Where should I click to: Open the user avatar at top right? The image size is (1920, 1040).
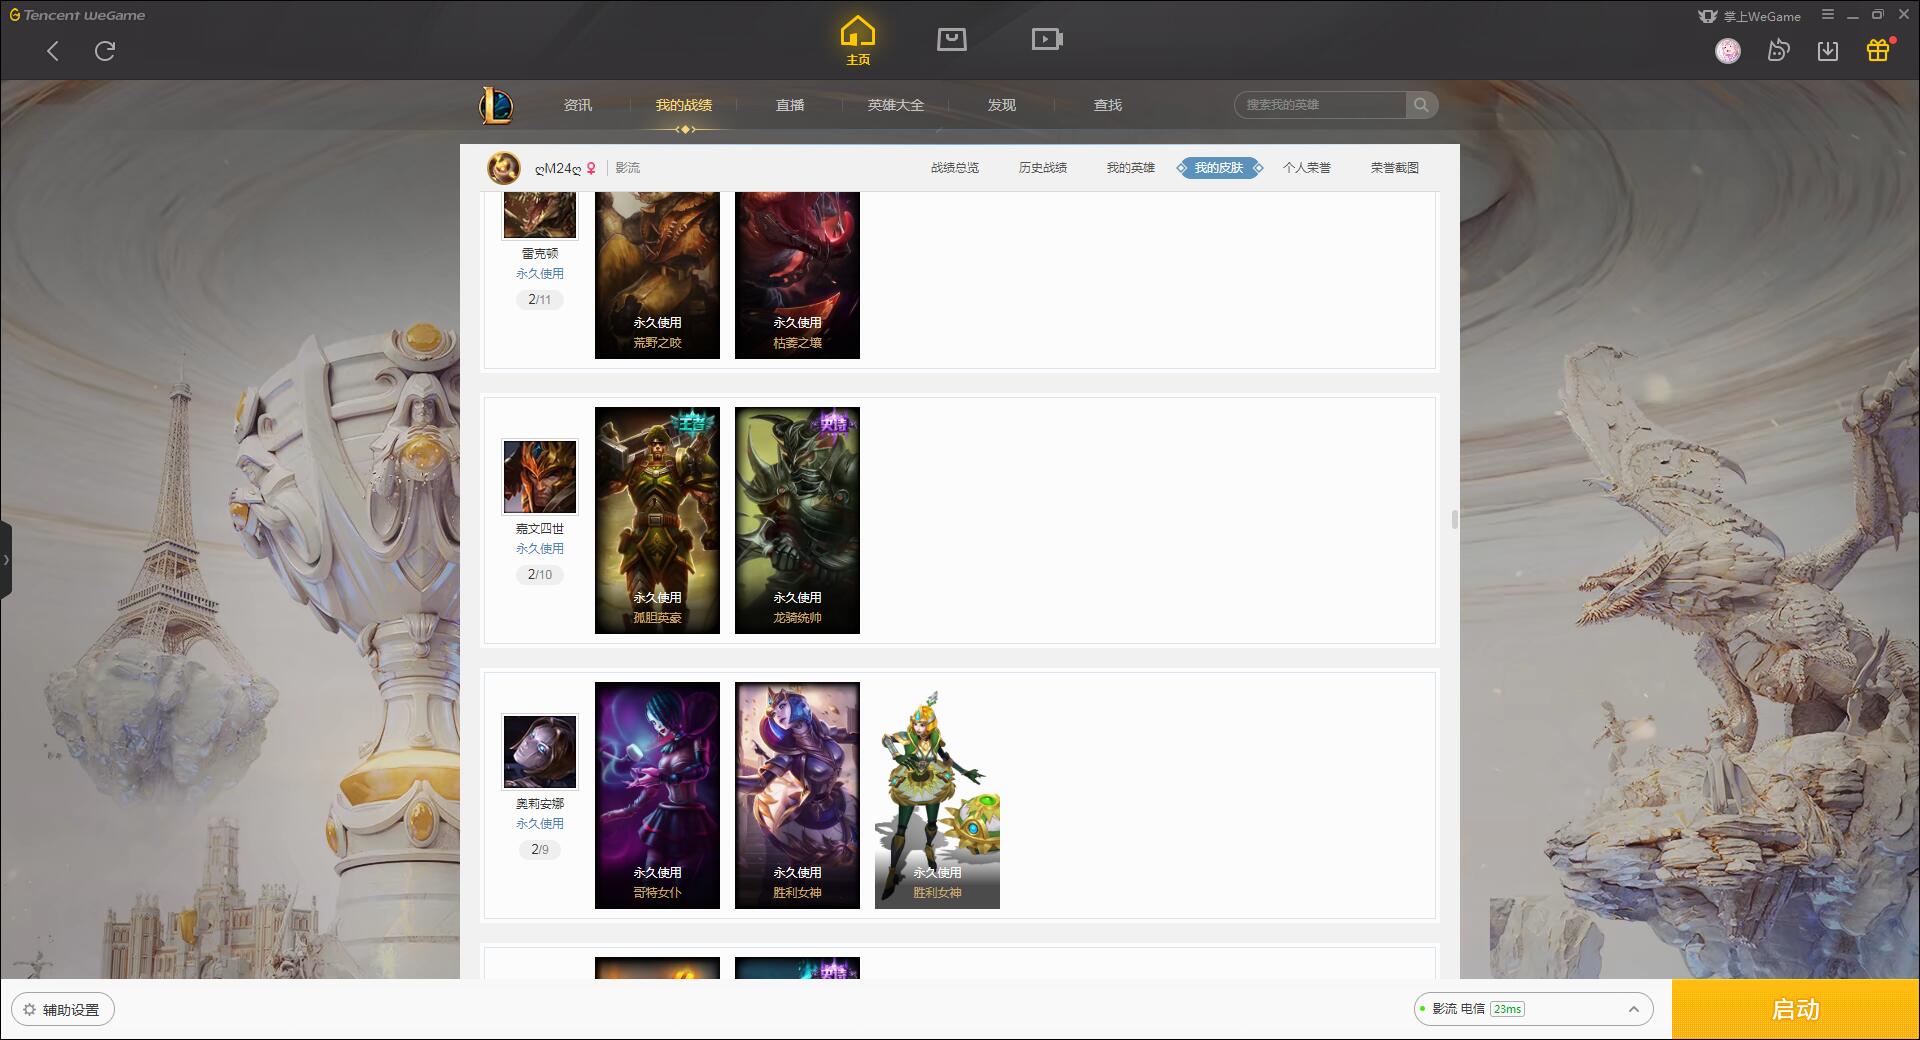point(1728,51)
